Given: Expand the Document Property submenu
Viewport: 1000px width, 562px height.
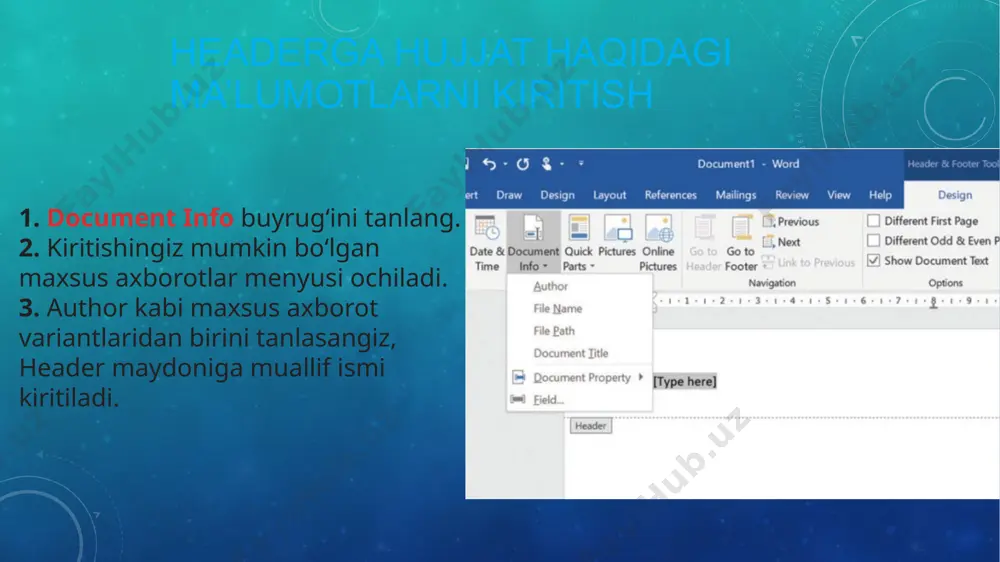Looking at the screenshot, I should tap(580, 378).
